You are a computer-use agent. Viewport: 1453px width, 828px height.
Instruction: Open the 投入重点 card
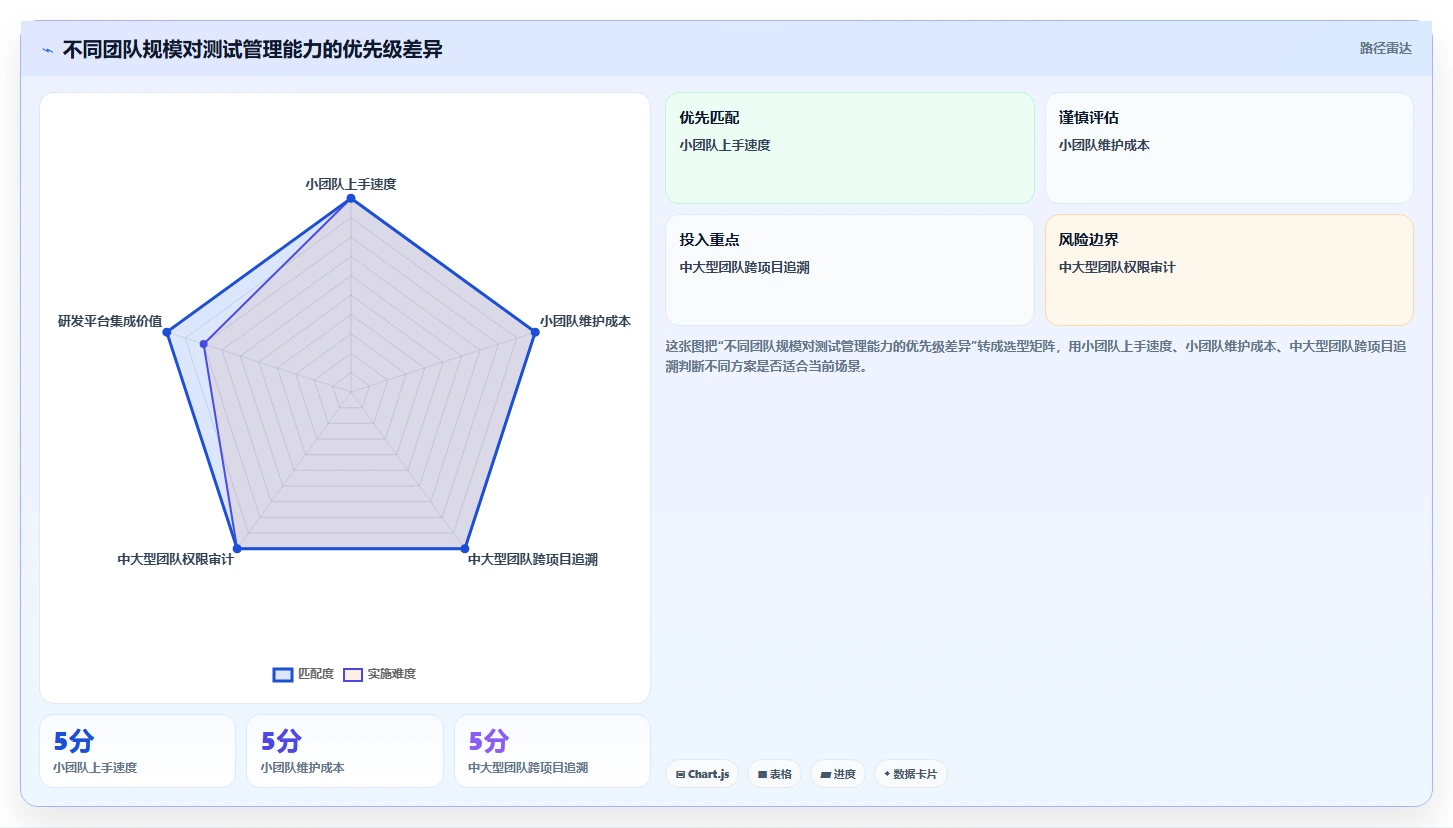pos(850,270)
